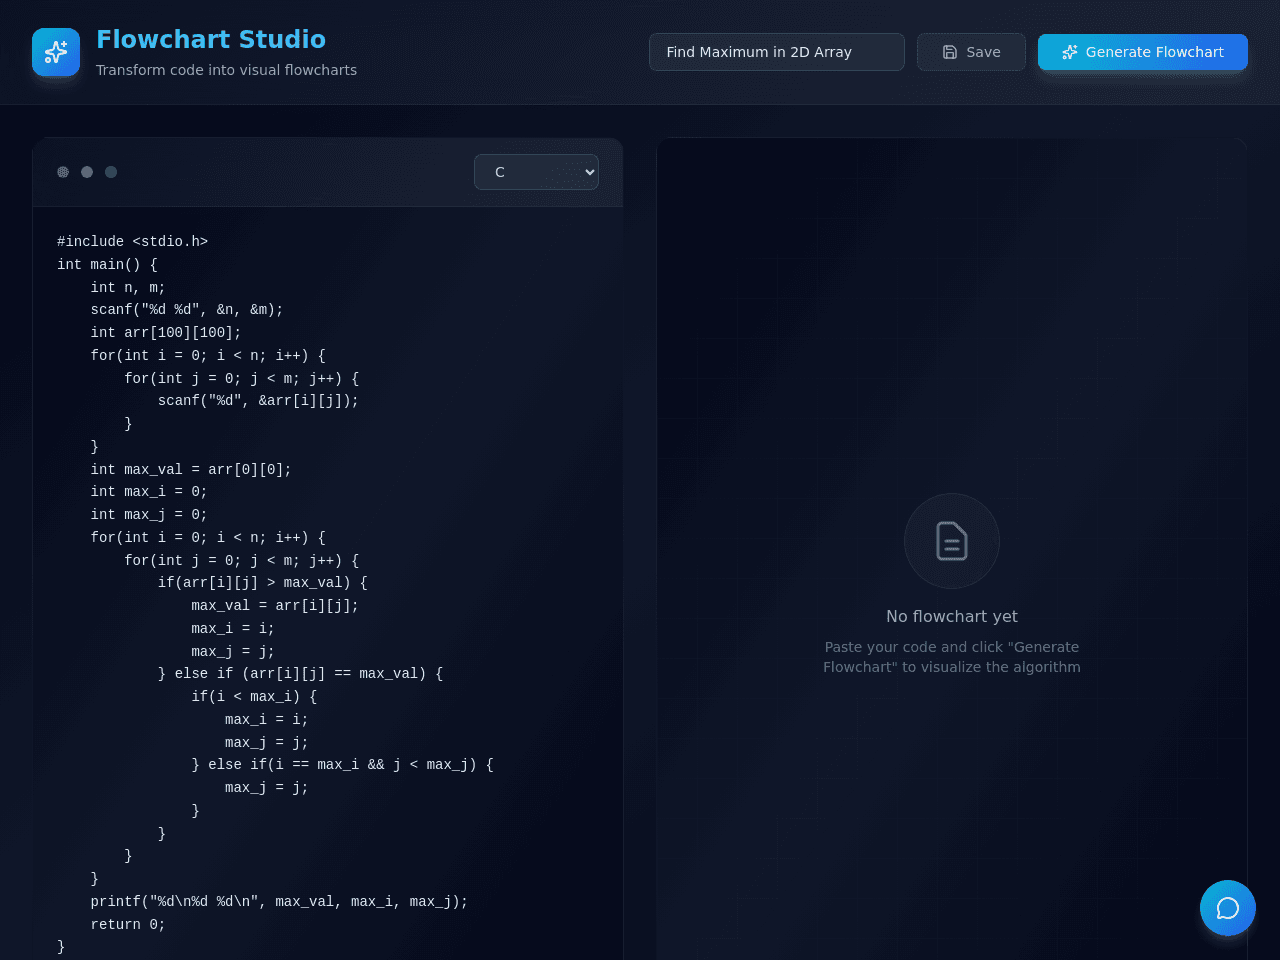Click the Flowchart Studio title text
This screenshot has height=960, width=1280.
[211, 39]
